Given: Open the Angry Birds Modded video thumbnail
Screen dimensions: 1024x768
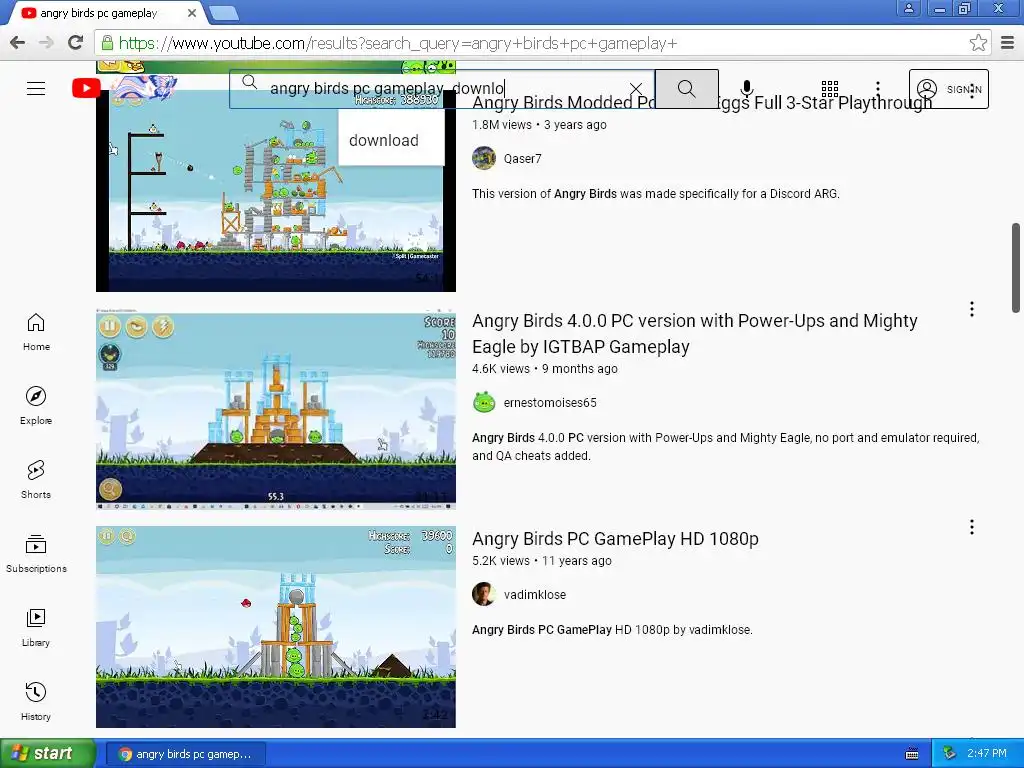Looking at the screenshot, I should point(276,196).
